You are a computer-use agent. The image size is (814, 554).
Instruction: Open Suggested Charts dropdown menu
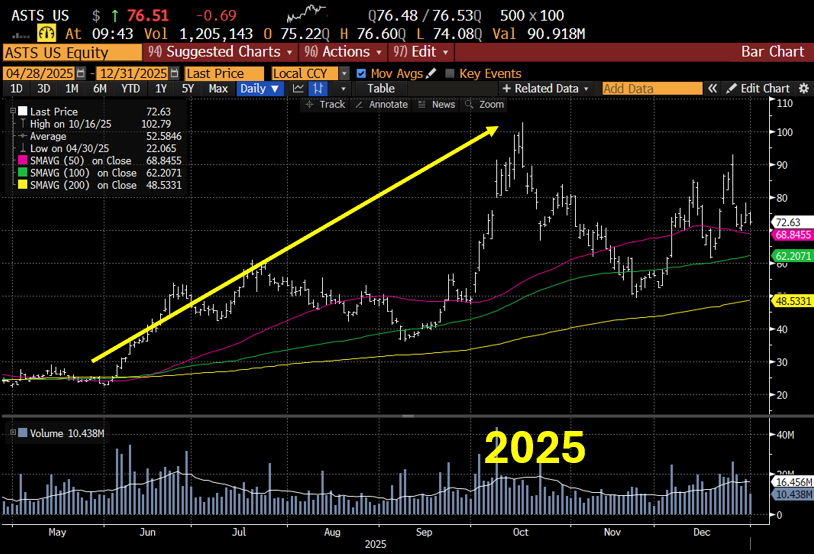[221, 52]
